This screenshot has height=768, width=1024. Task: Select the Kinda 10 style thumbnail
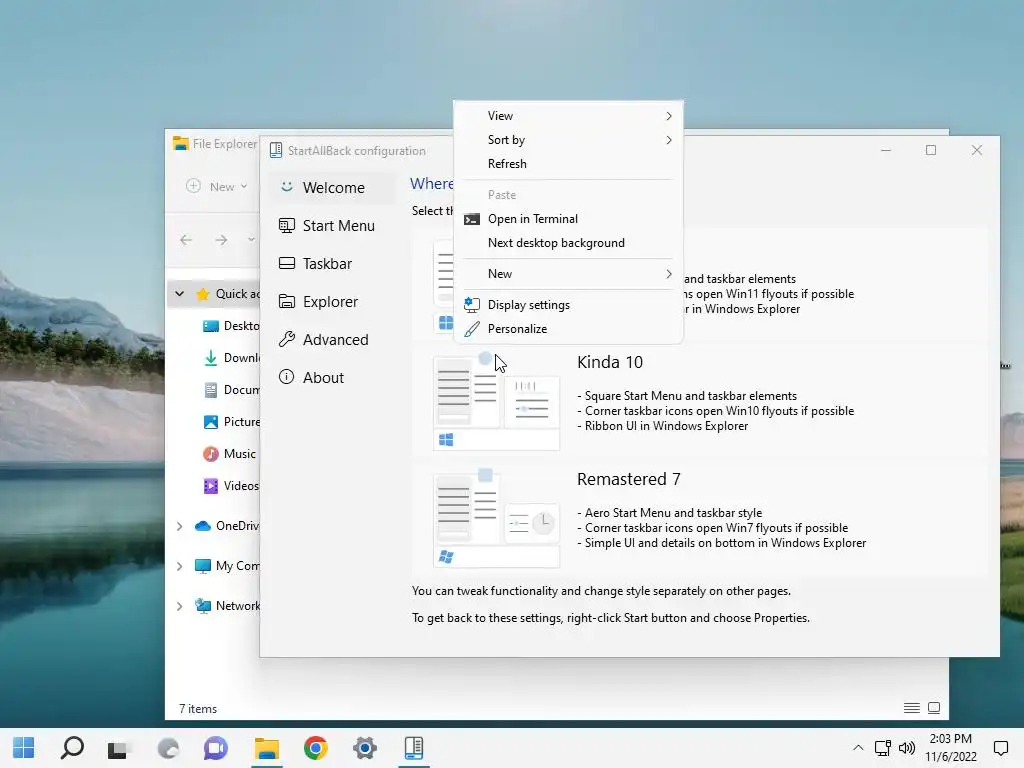(x=496, y=402)
